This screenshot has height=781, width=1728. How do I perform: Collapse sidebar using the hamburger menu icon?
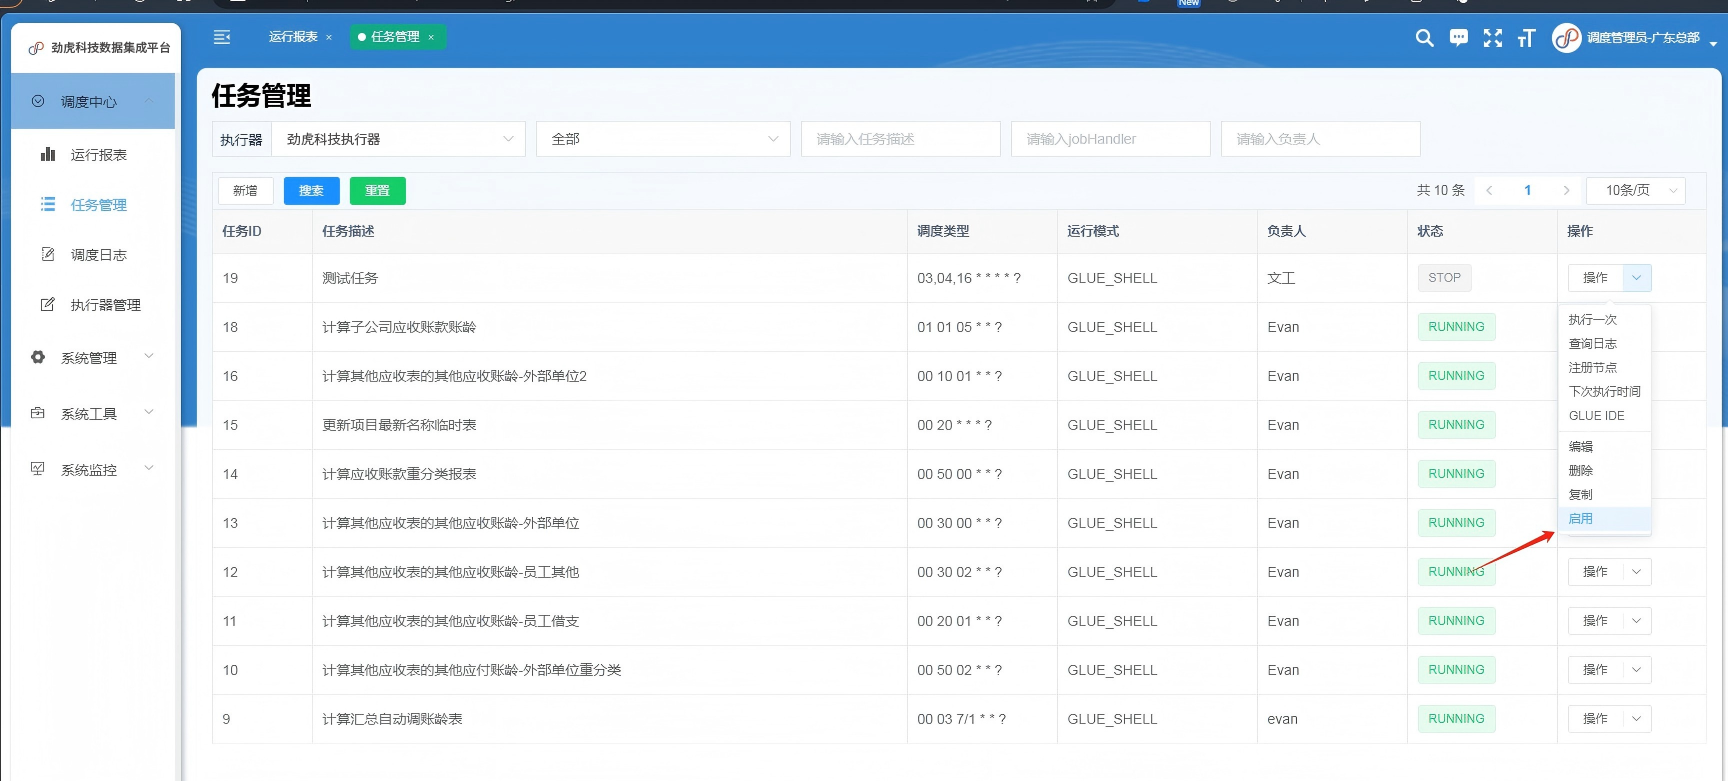(222, 37)
